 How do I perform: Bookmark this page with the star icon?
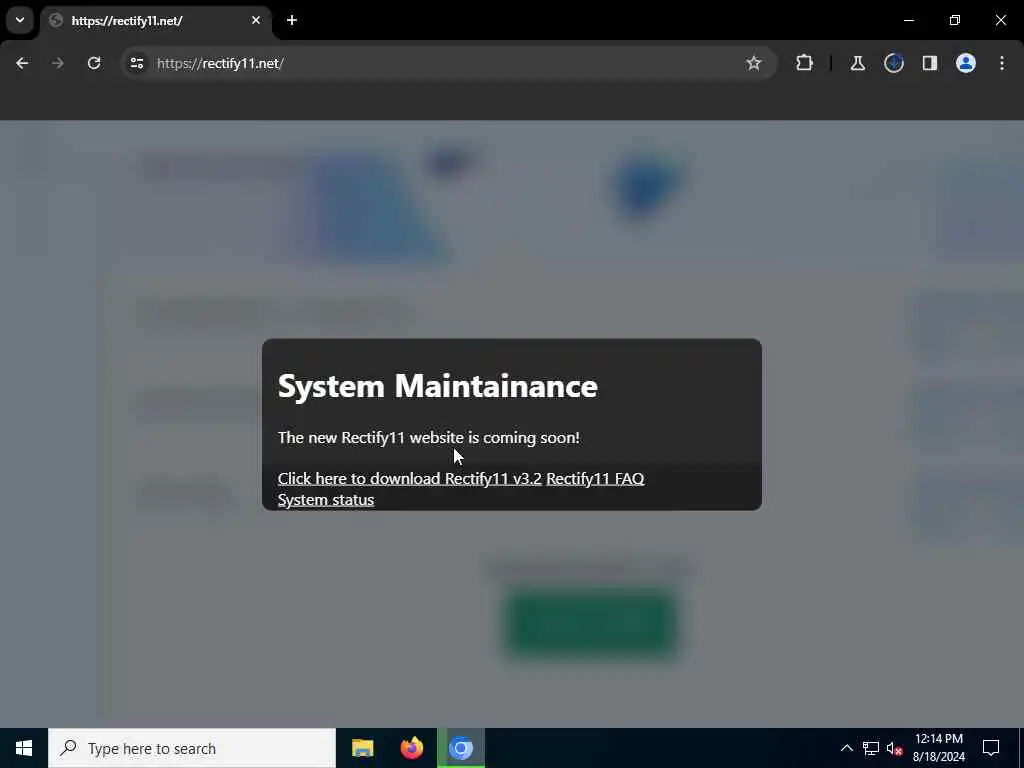(754, 63)
